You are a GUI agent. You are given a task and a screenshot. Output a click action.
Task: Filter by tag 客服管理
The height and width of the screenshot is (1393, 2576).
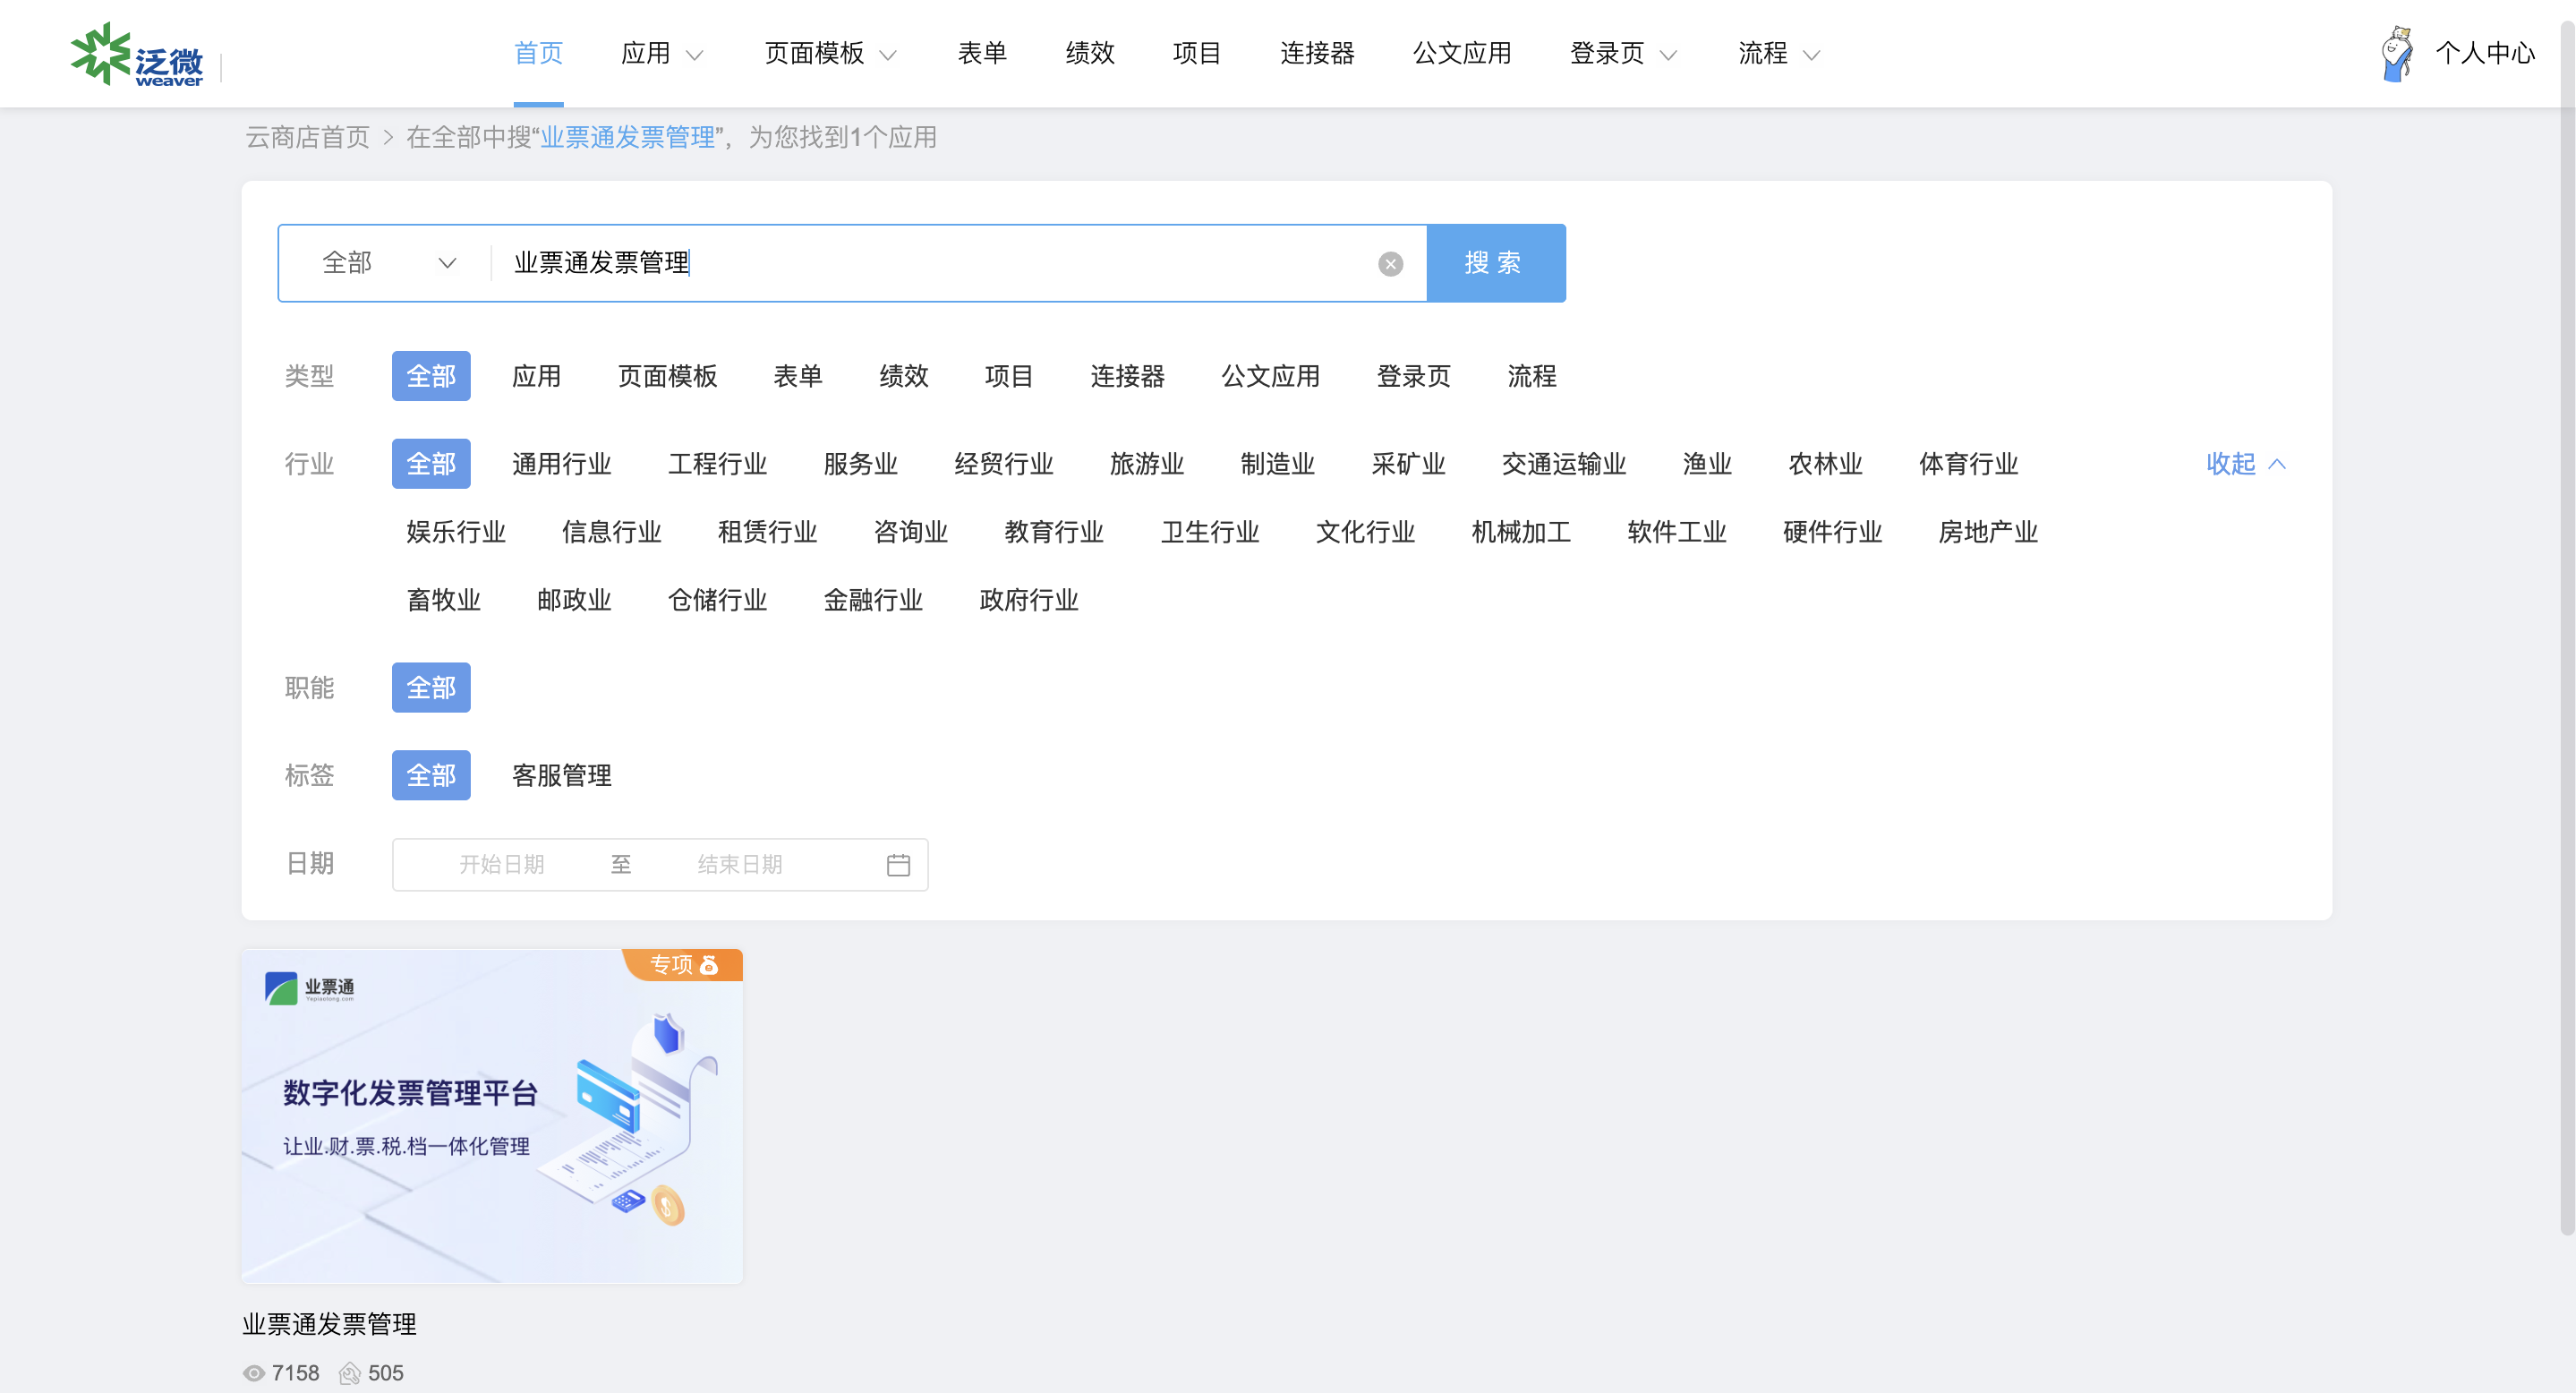tap(561, 776)
